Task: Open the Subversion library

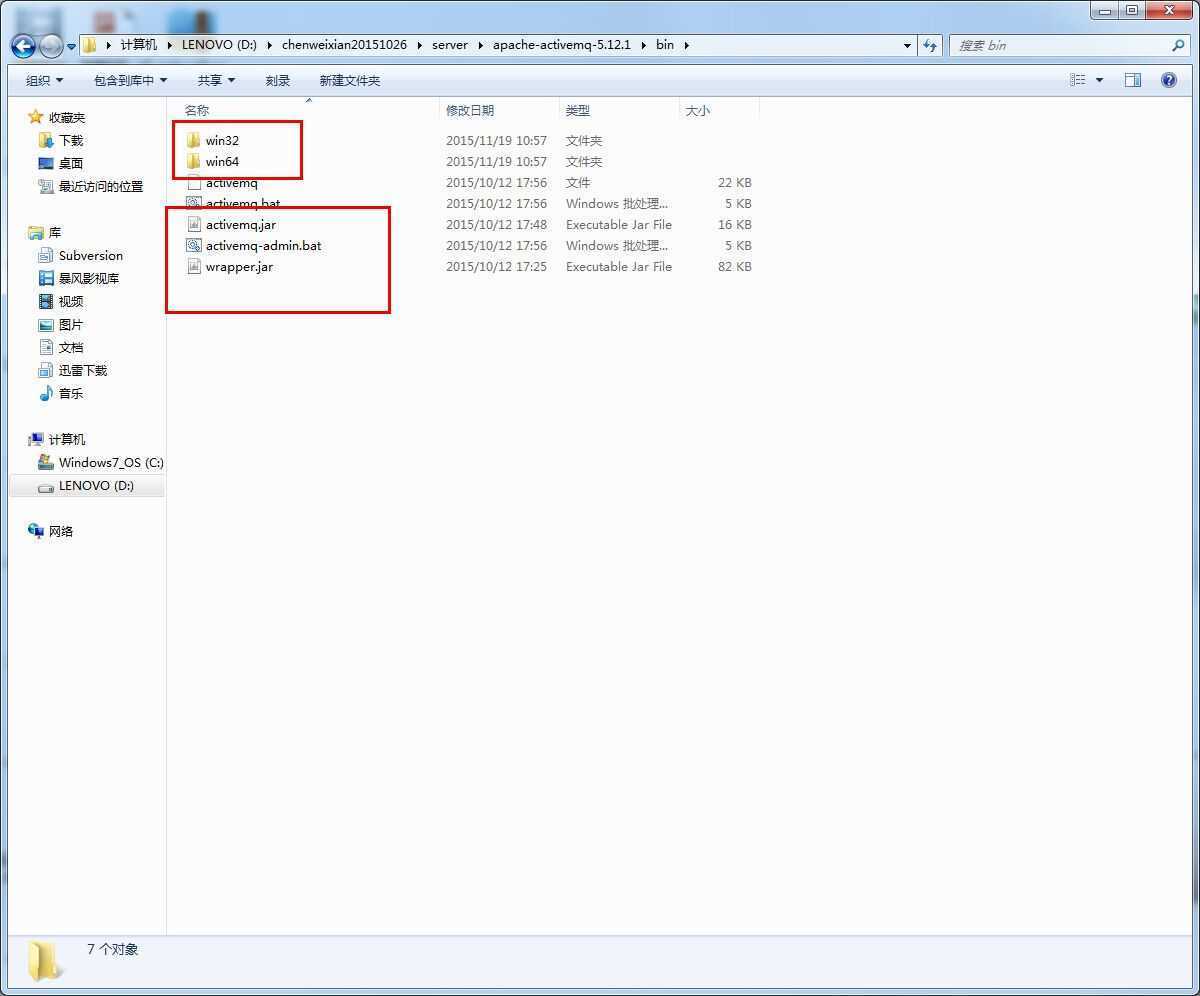Action: pos(90,255)
